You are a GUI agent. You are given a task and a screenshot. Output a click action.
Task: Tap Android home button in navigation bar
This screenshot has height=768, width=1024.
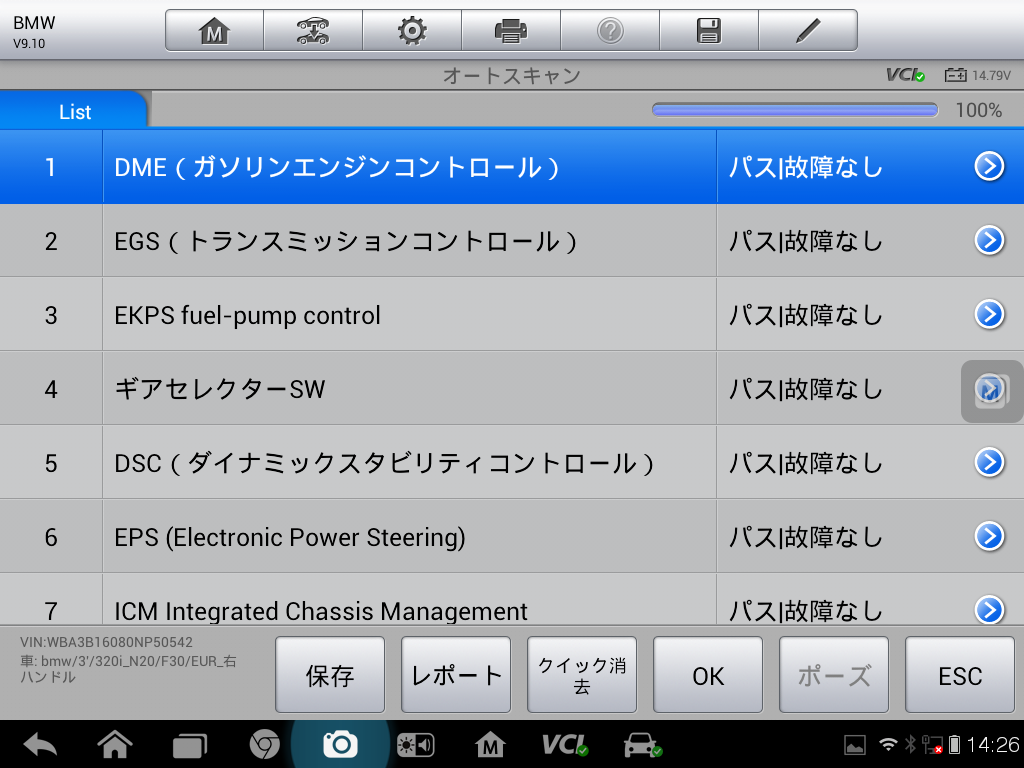[115, 744]
